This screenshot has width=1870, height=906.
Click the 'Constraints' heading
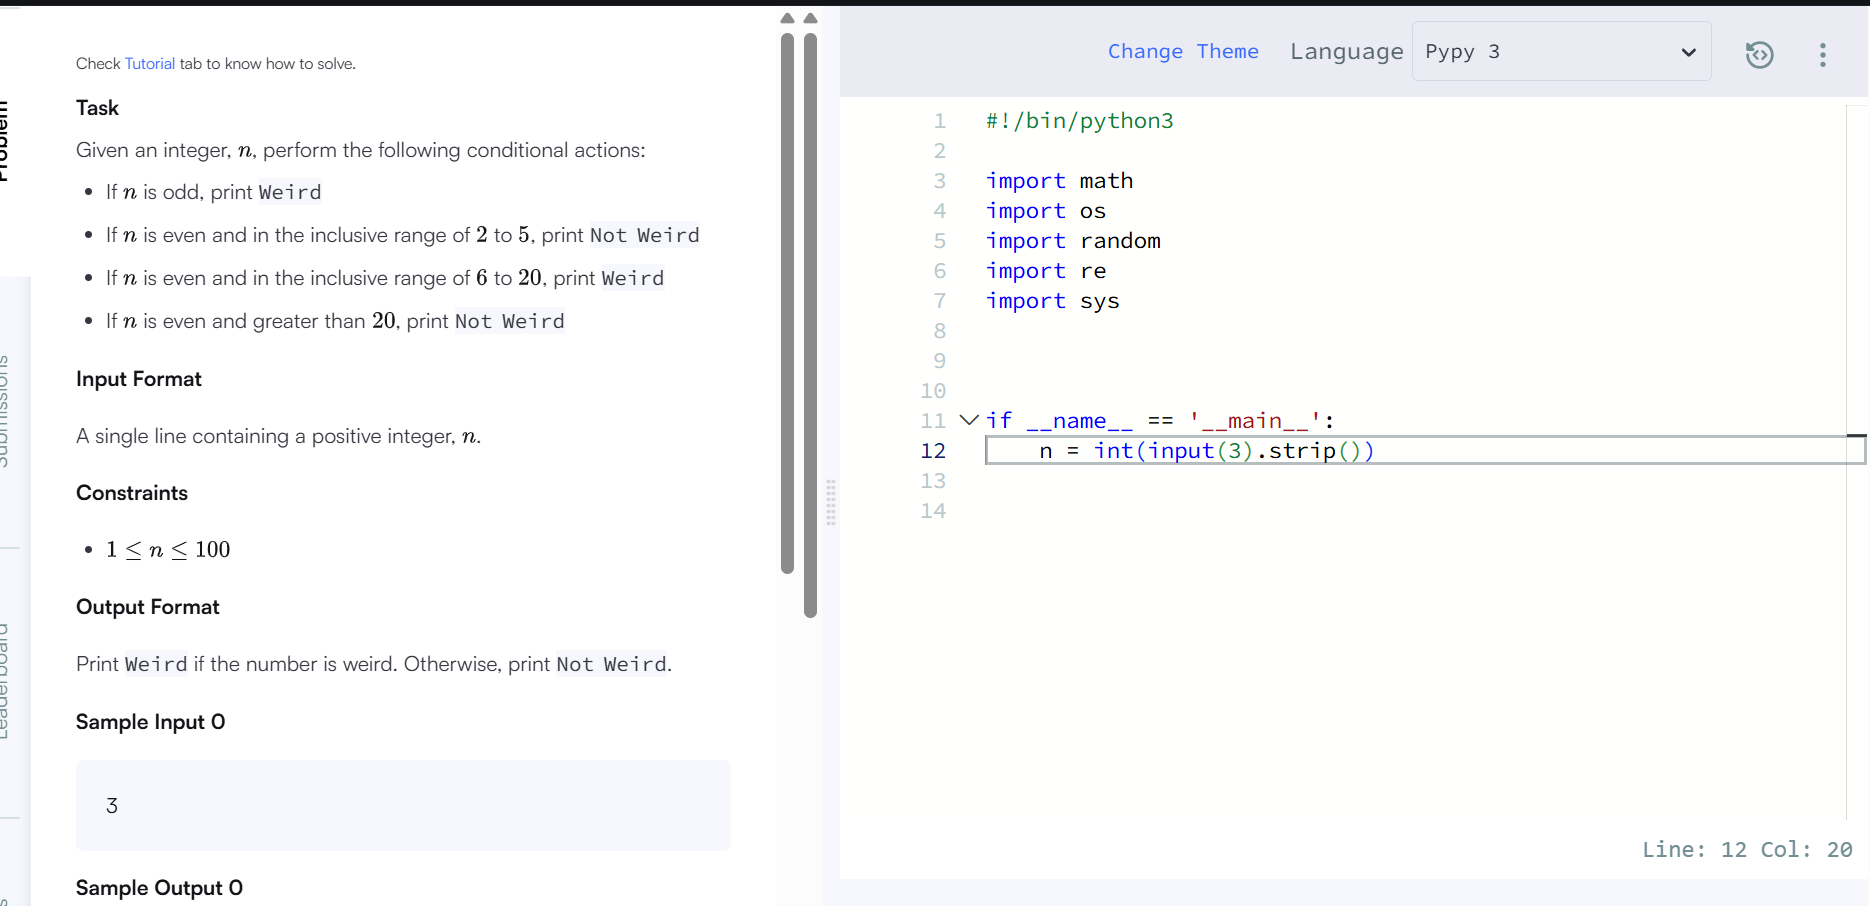point(132,493)
